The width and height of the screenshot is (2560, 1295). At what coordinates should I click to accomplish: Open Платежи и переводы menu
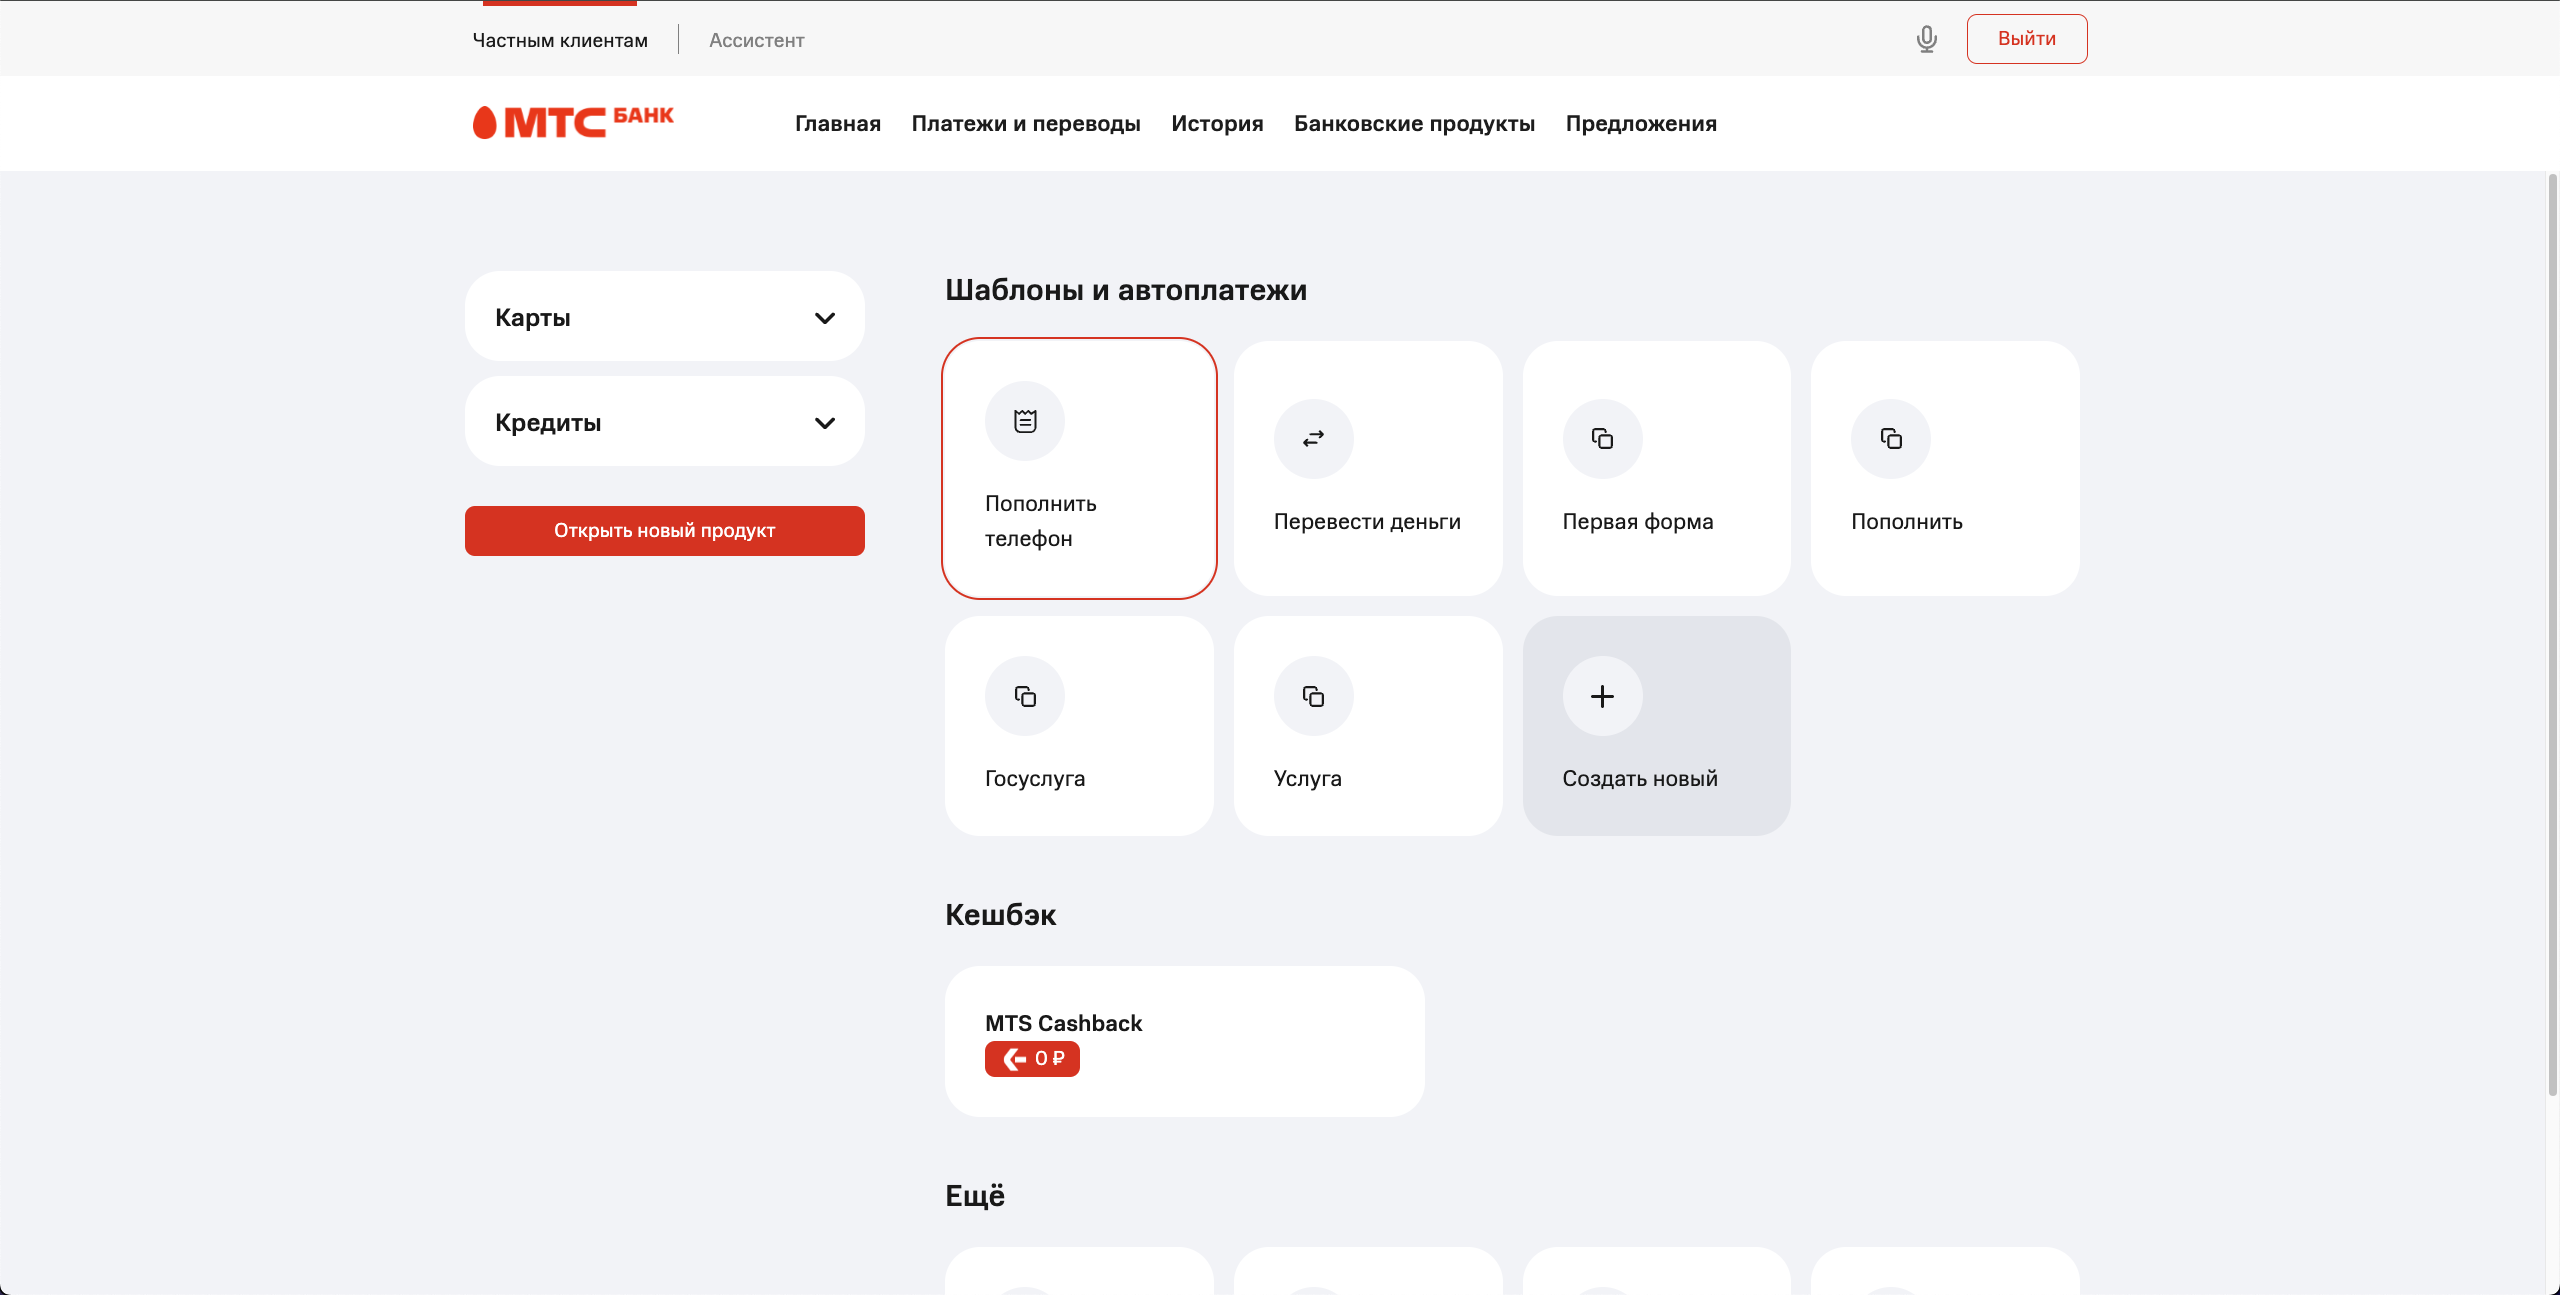pyautogui.click(x=1026, y=124)
